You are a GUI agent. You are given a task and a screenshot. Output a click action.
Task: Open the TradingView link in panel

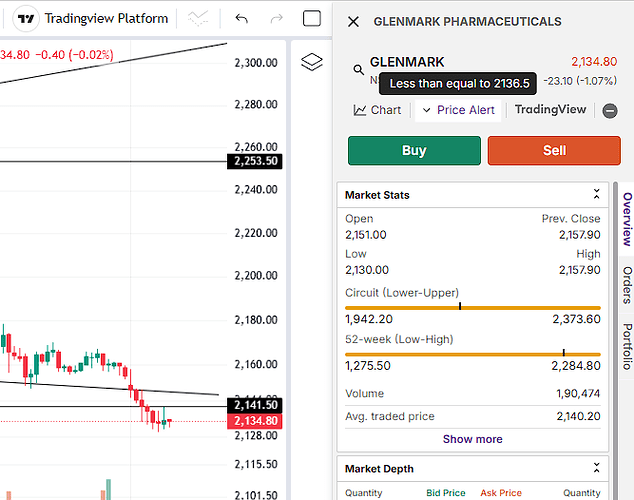pos(550,110)
